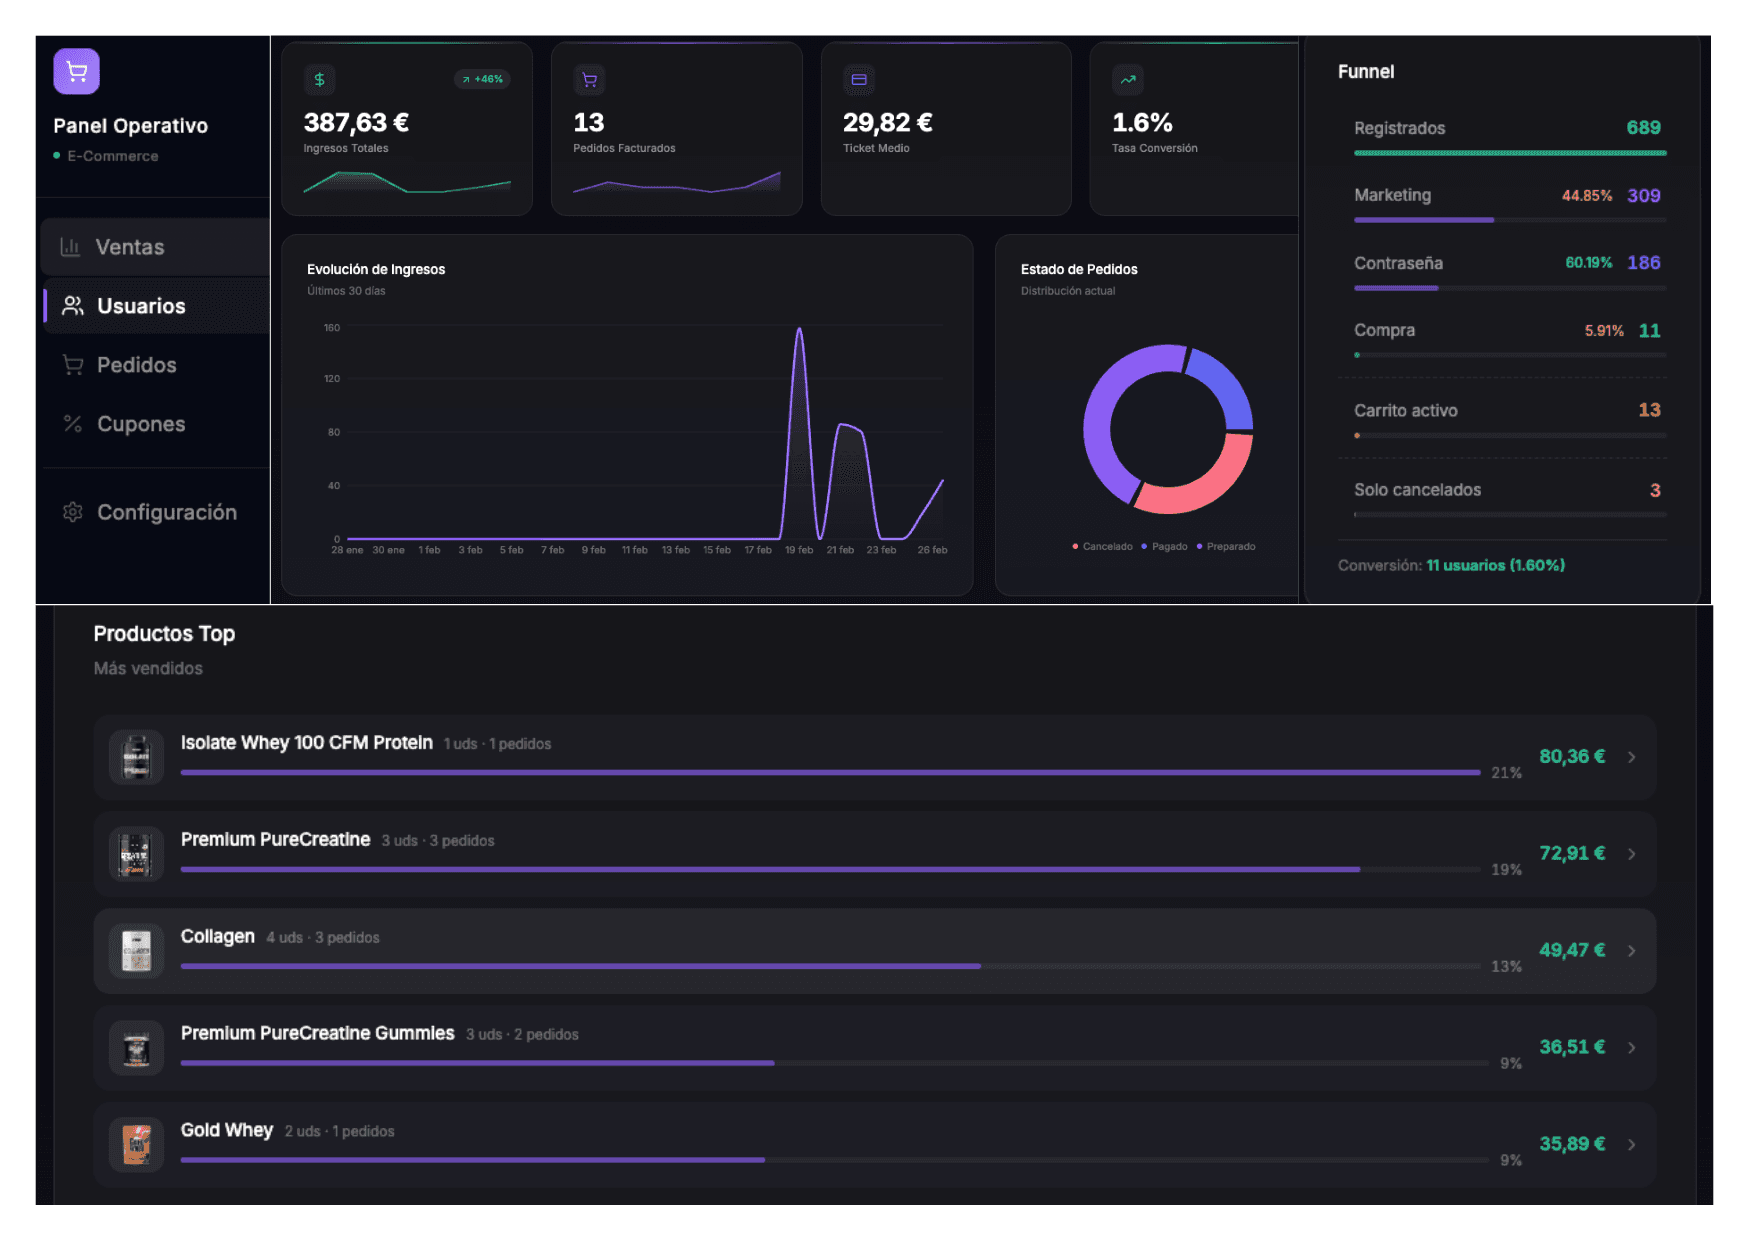The height and width of the screenshot is (1240, 1748).
Task: Toggle the Preparado legend item in donut chart
Action: point(1226,547)
